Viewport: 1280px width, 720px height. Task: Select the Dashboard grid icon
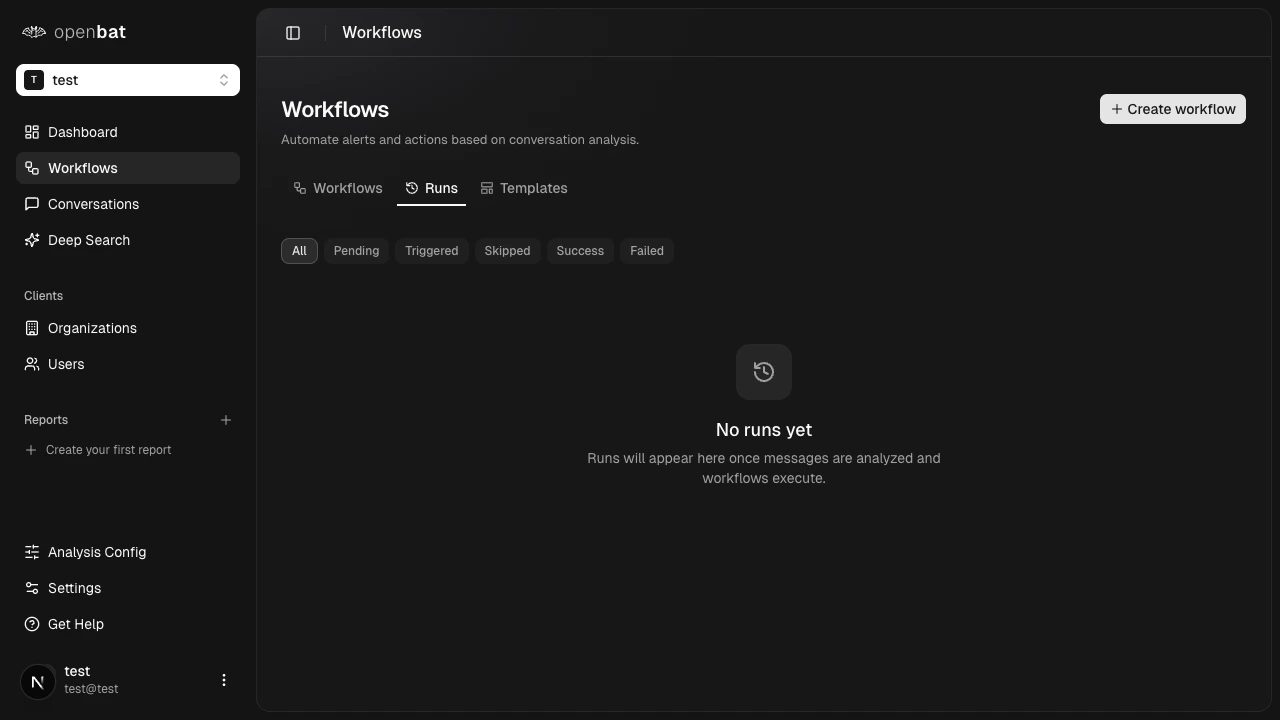pos(31,132)
